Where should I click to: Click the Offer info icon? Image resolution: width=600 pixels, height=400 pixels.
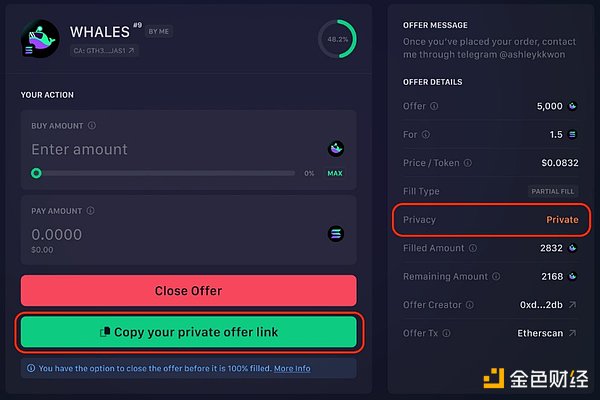(433, 106)
